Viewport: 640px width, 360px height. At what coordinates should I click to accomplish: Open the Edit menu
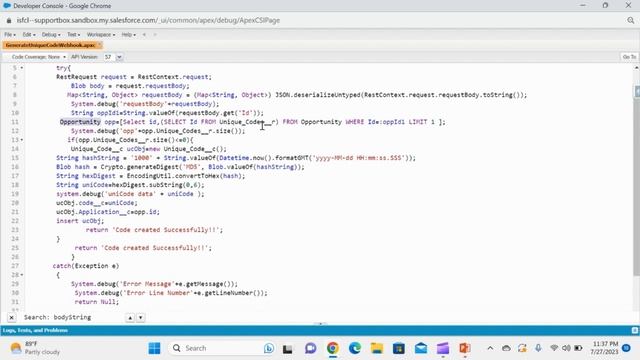(29, 35)
